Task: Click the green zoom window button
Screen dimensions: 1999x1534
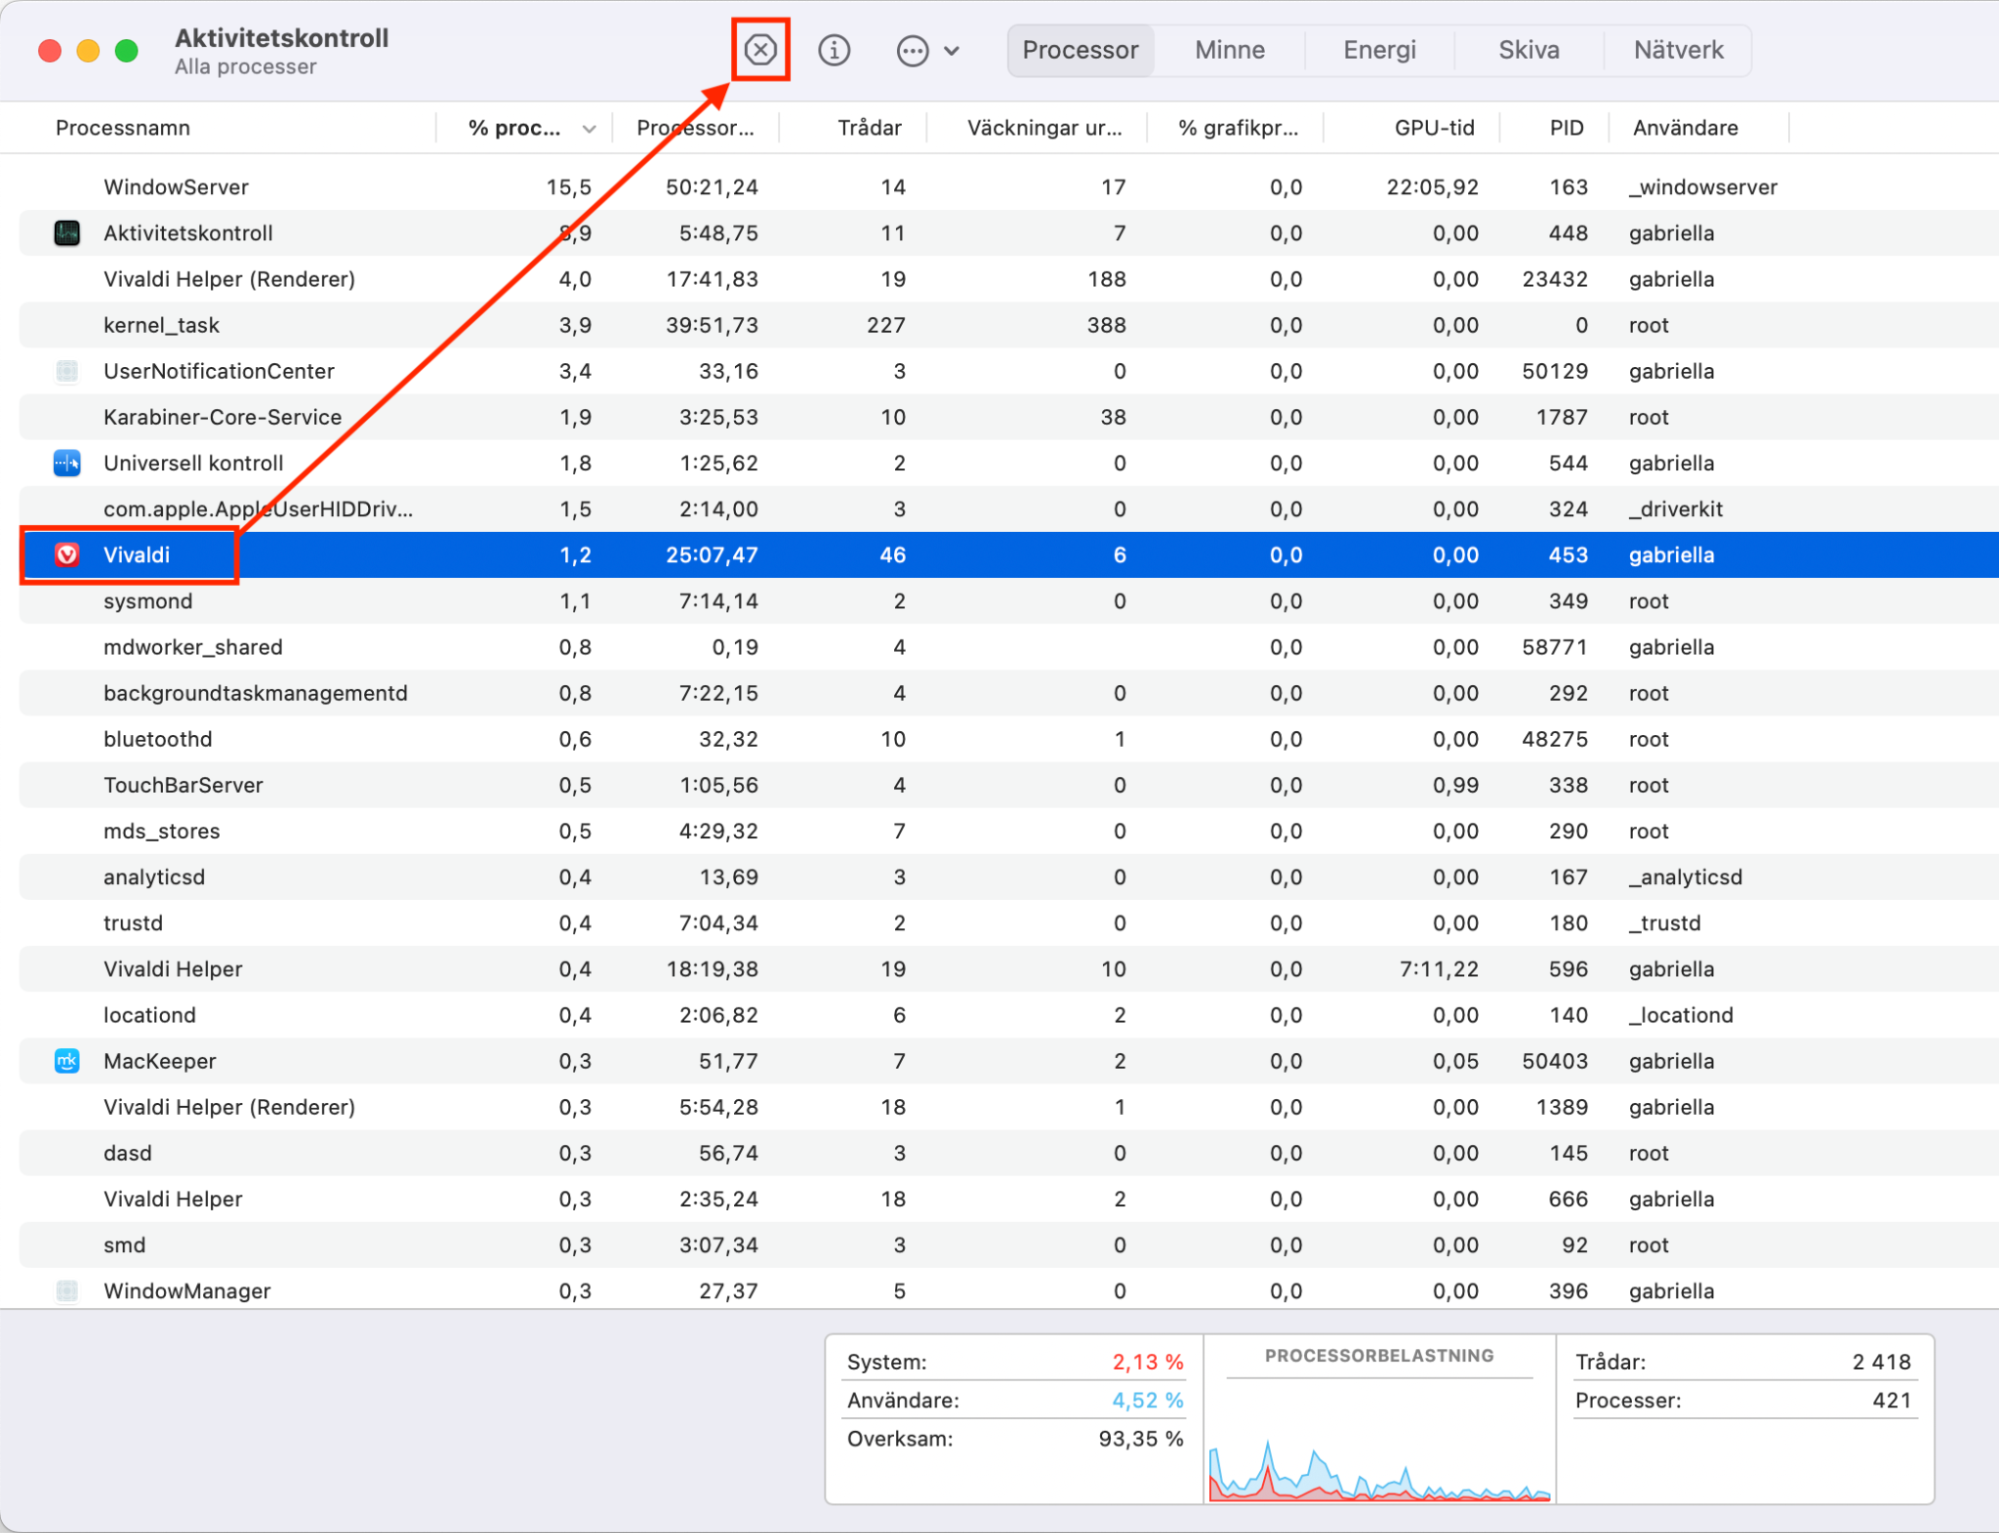Action: 126,50
